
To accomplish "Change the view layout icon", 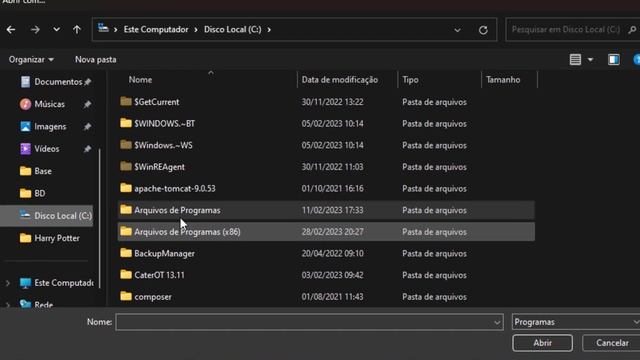I will [x=575, y=60].
